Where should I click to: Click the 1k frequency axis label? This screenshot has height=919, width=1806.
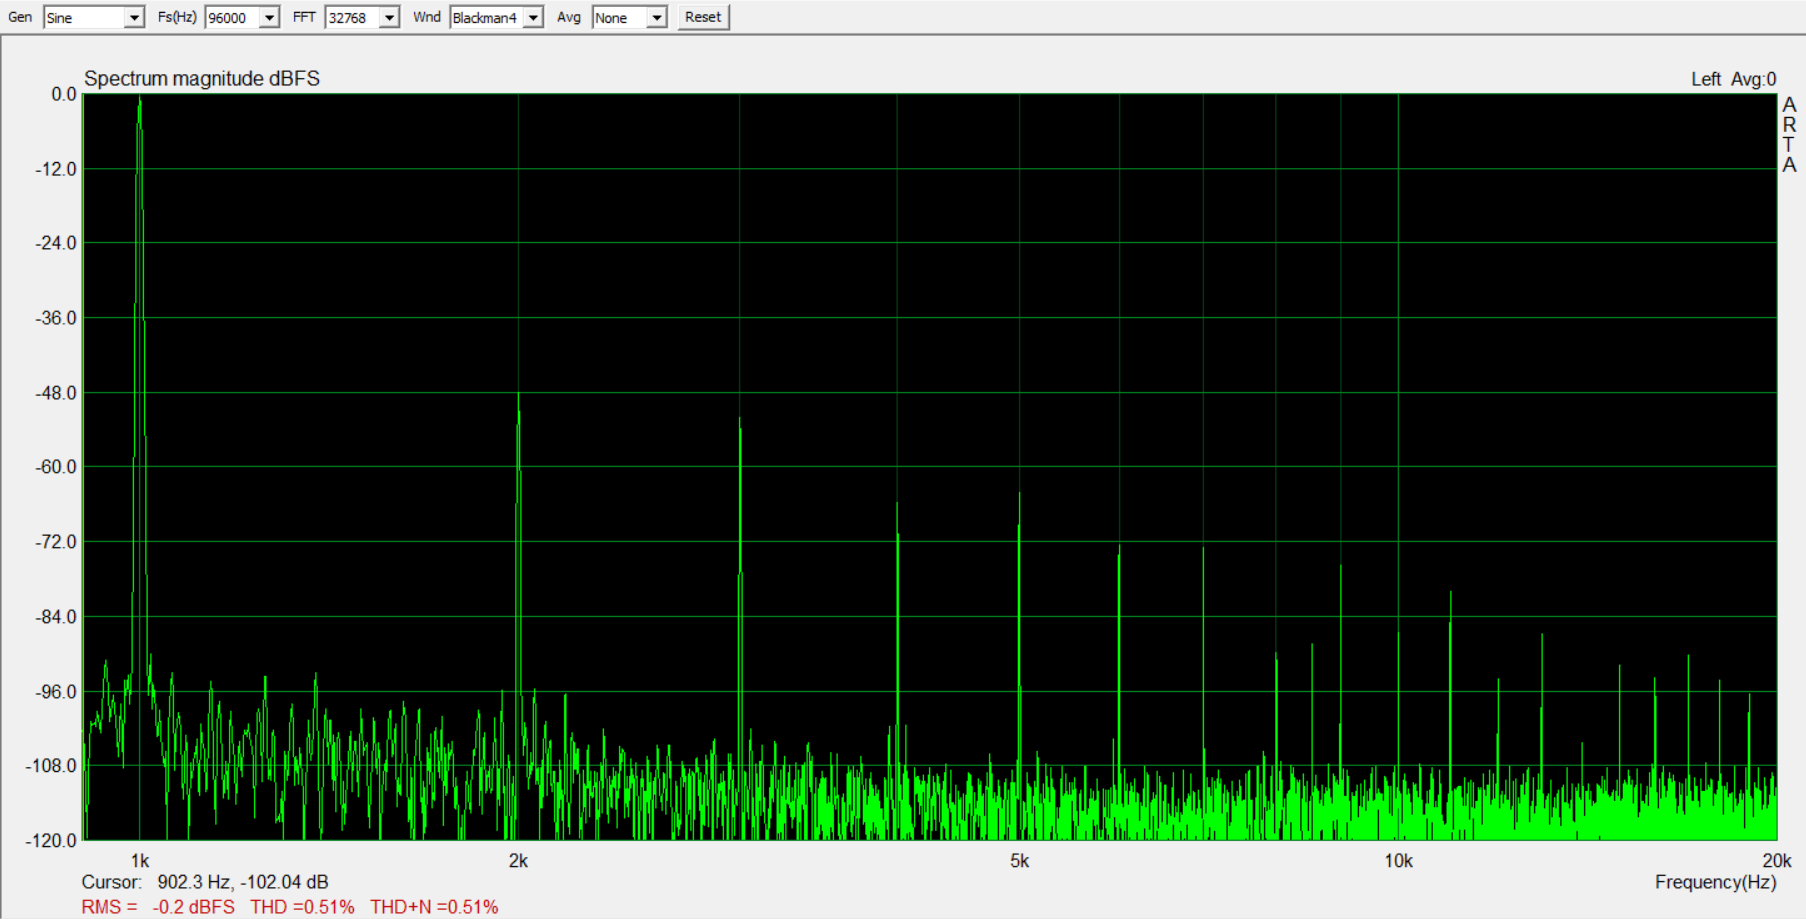140,861
